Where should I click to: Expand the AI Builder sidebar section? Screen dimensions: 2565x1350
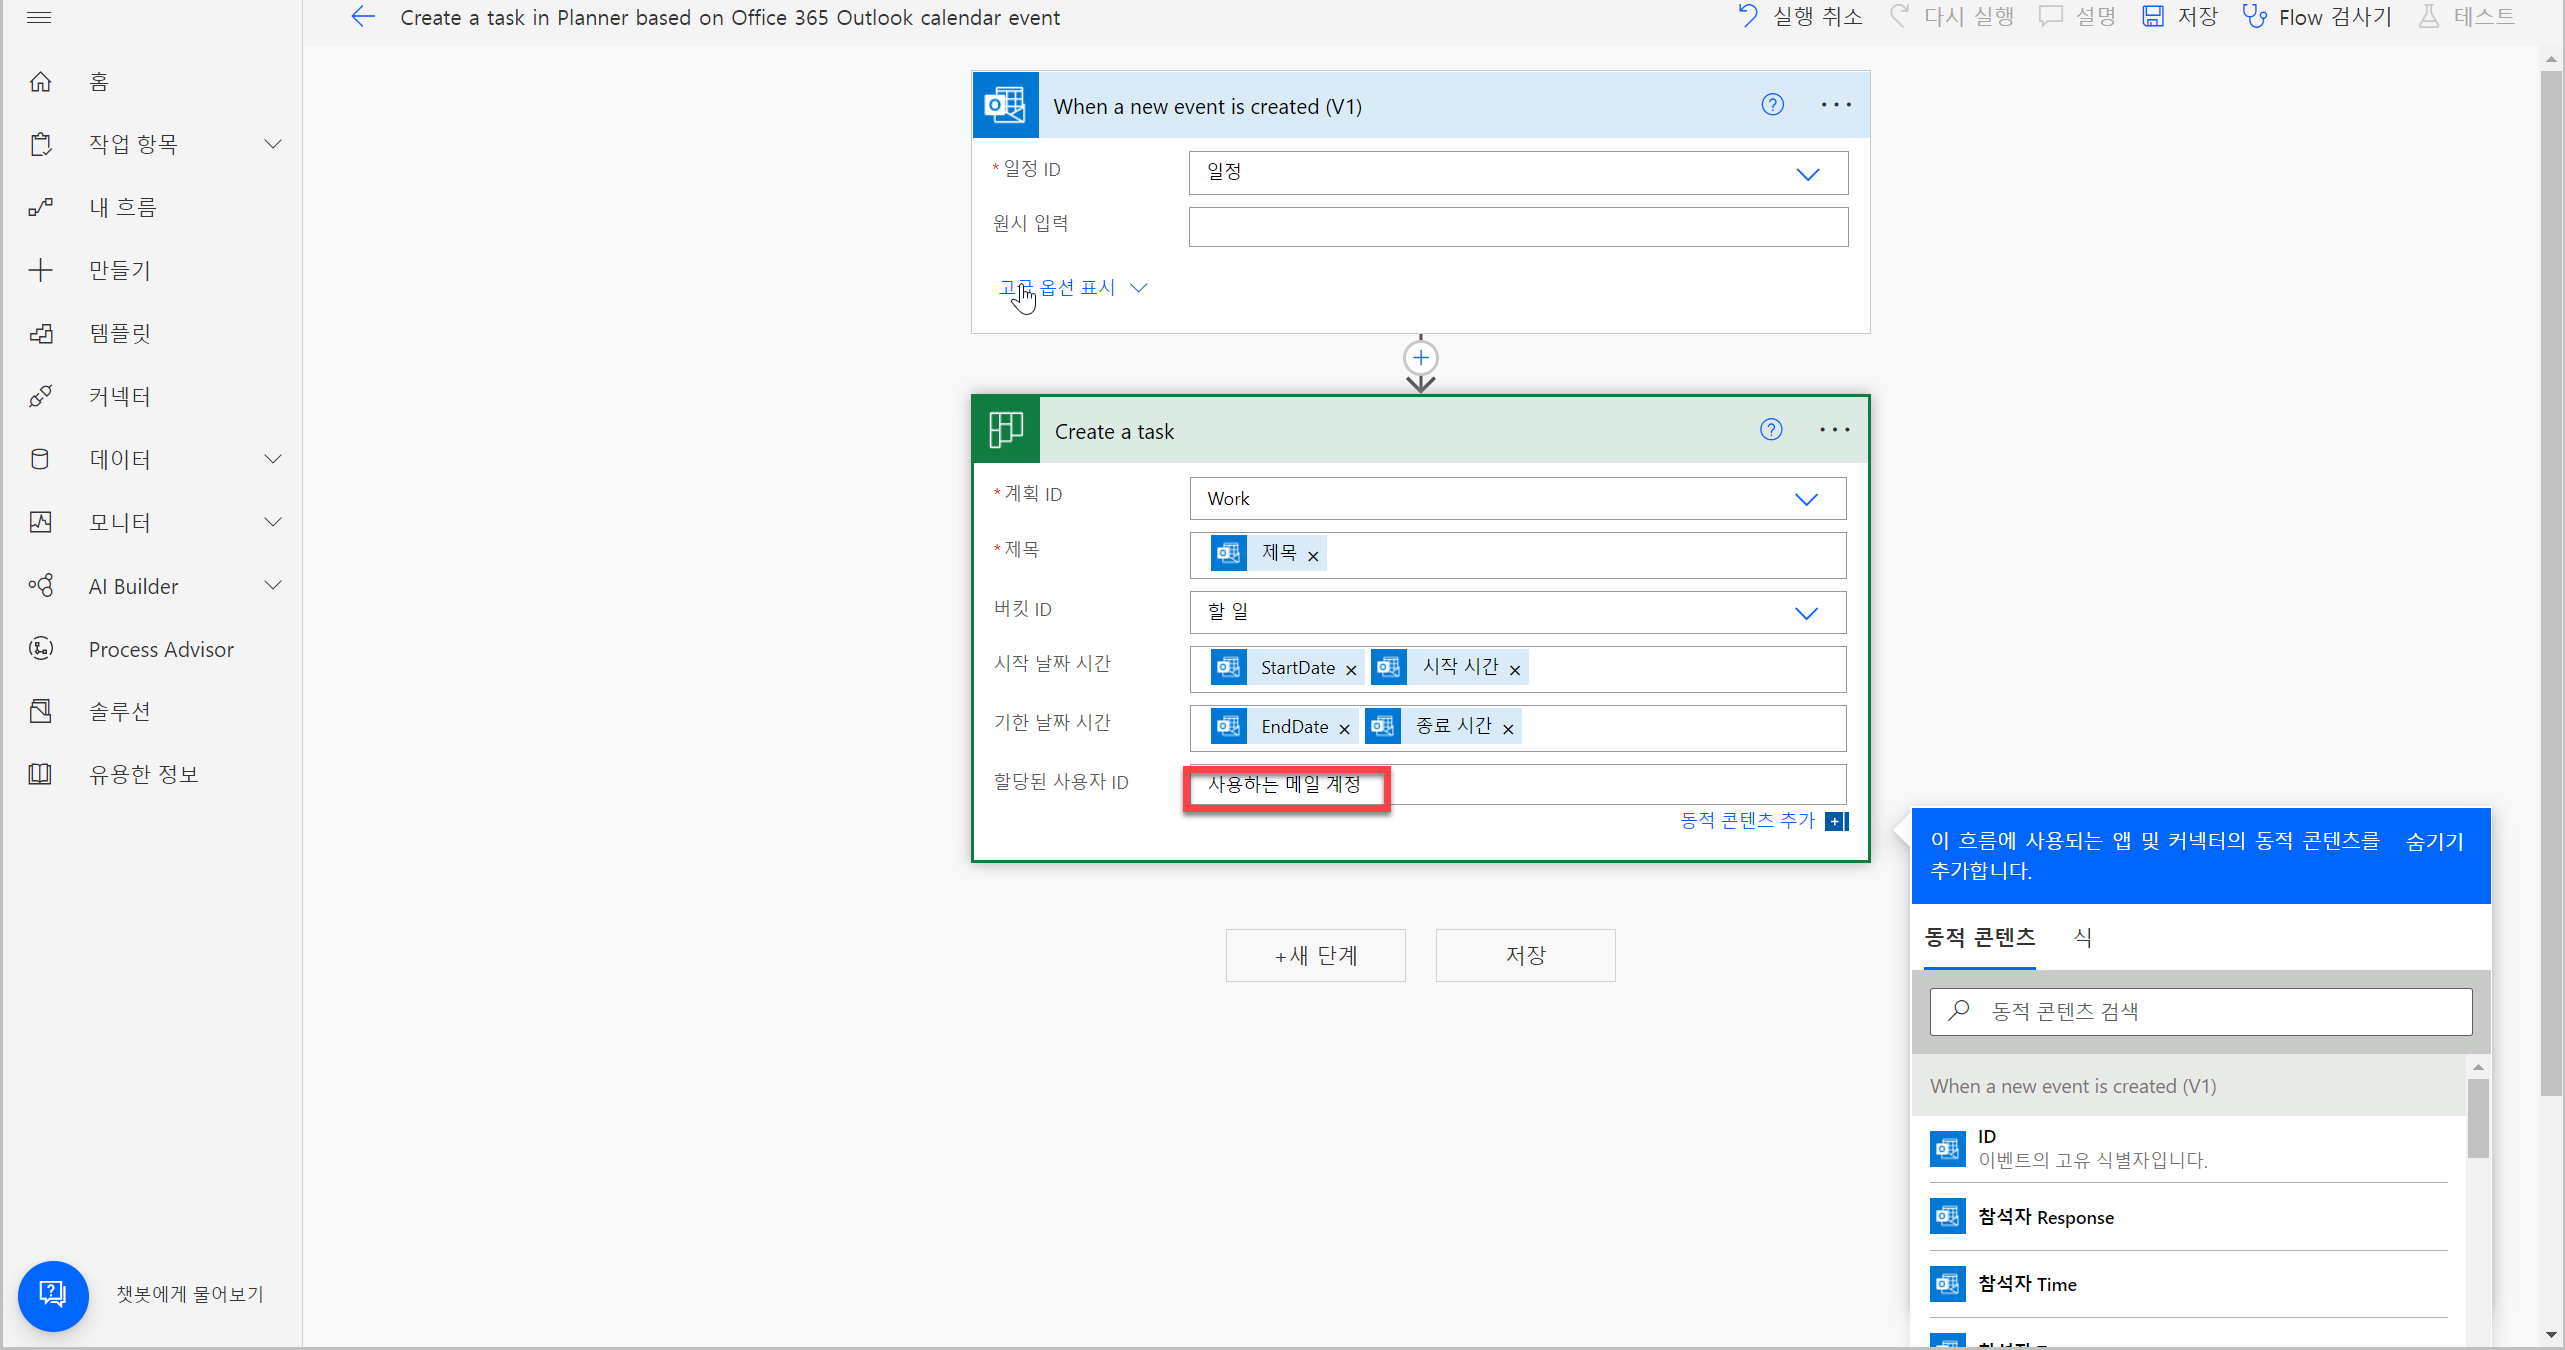[273, 585]
